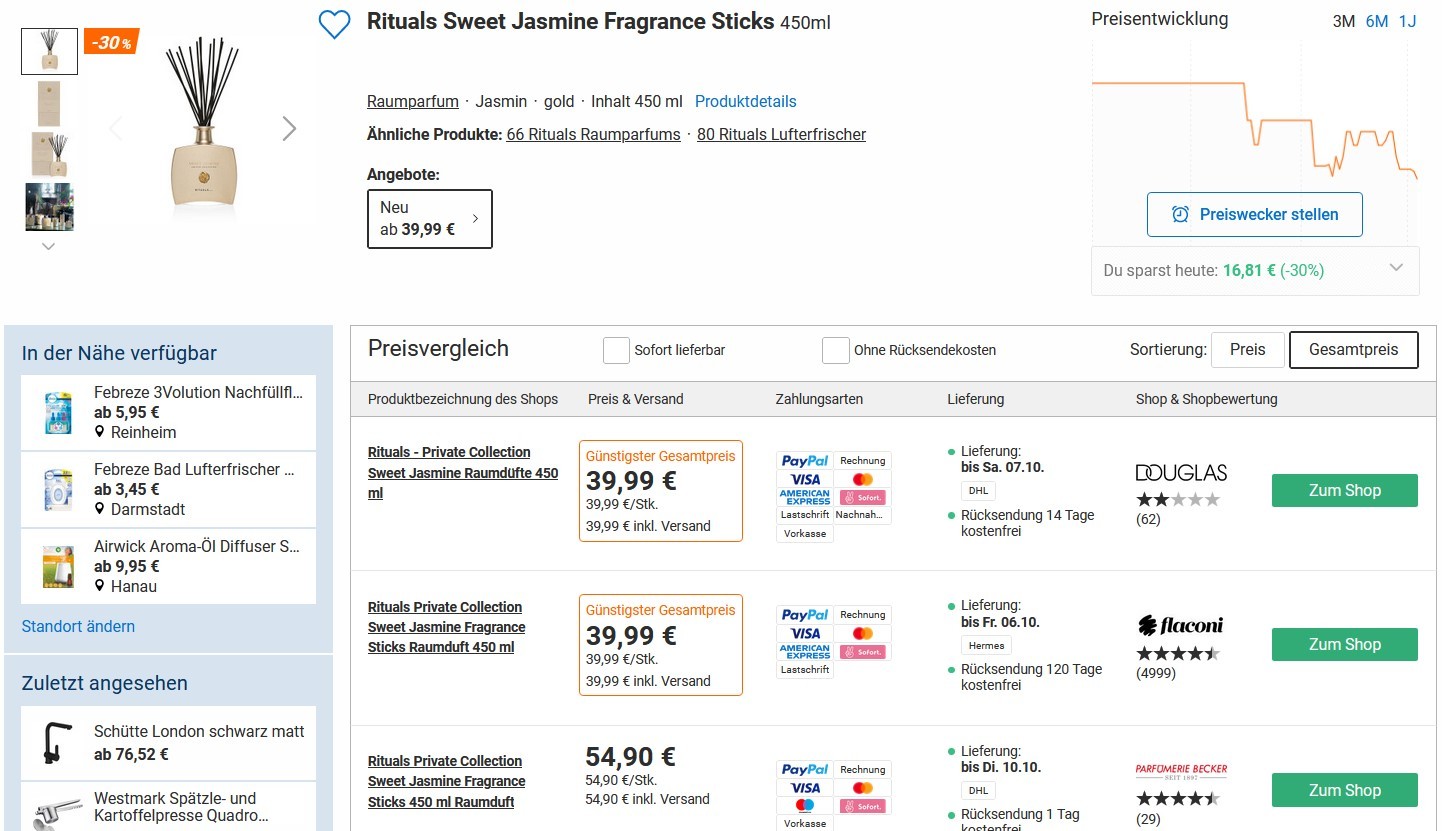1442x831 pixels.
Task: Click the Douglas shop logo
Action: click(1181, 472)
